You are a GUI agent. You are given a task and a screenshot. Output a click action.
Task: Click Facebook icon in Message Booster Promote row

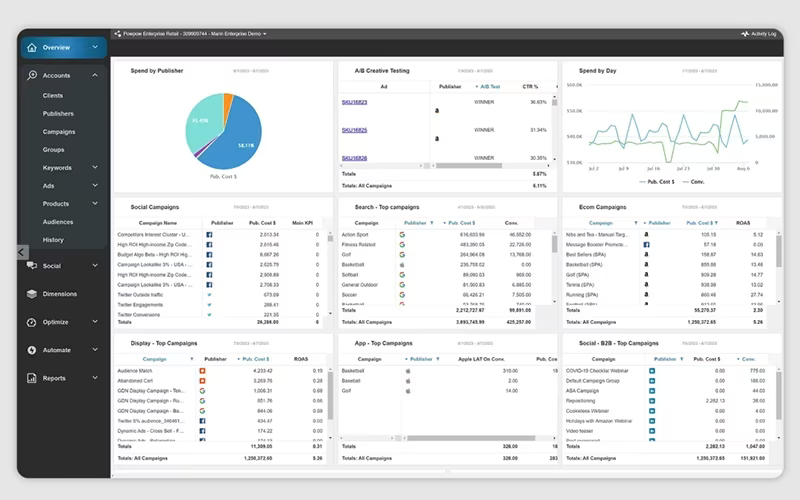(646, 245)
